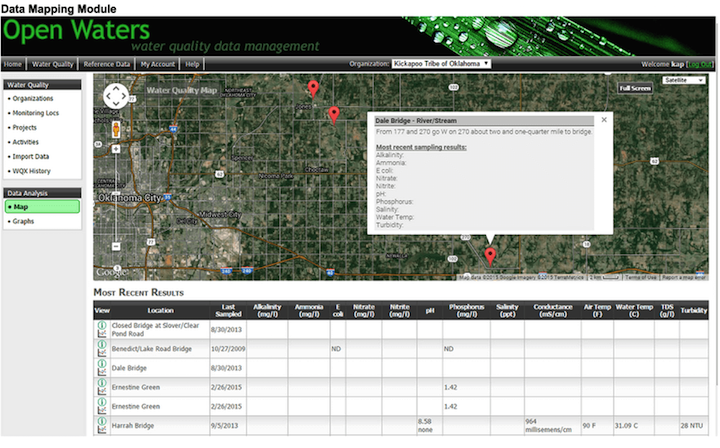The image size is (720, 448).
Task: Pan the map left with arrow control
Action: click(x=107, y=96)
